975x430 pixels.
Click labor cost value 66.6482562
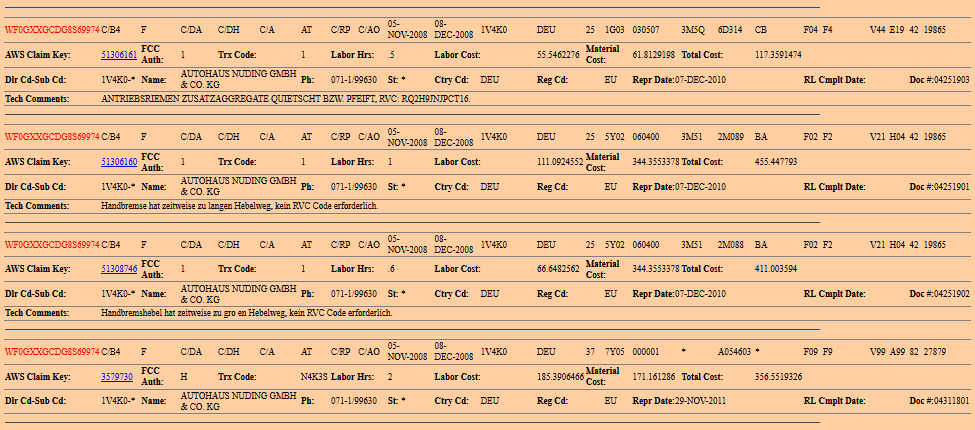pos(558,269)
